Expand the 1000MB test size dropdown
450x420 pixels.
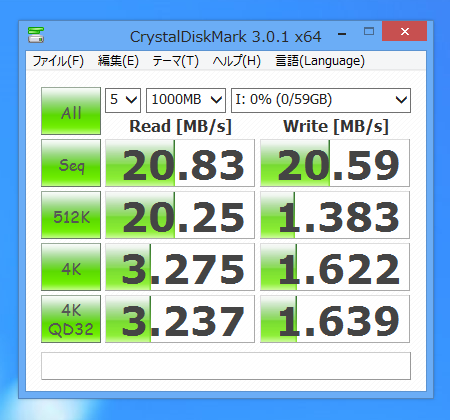(186, 100)
